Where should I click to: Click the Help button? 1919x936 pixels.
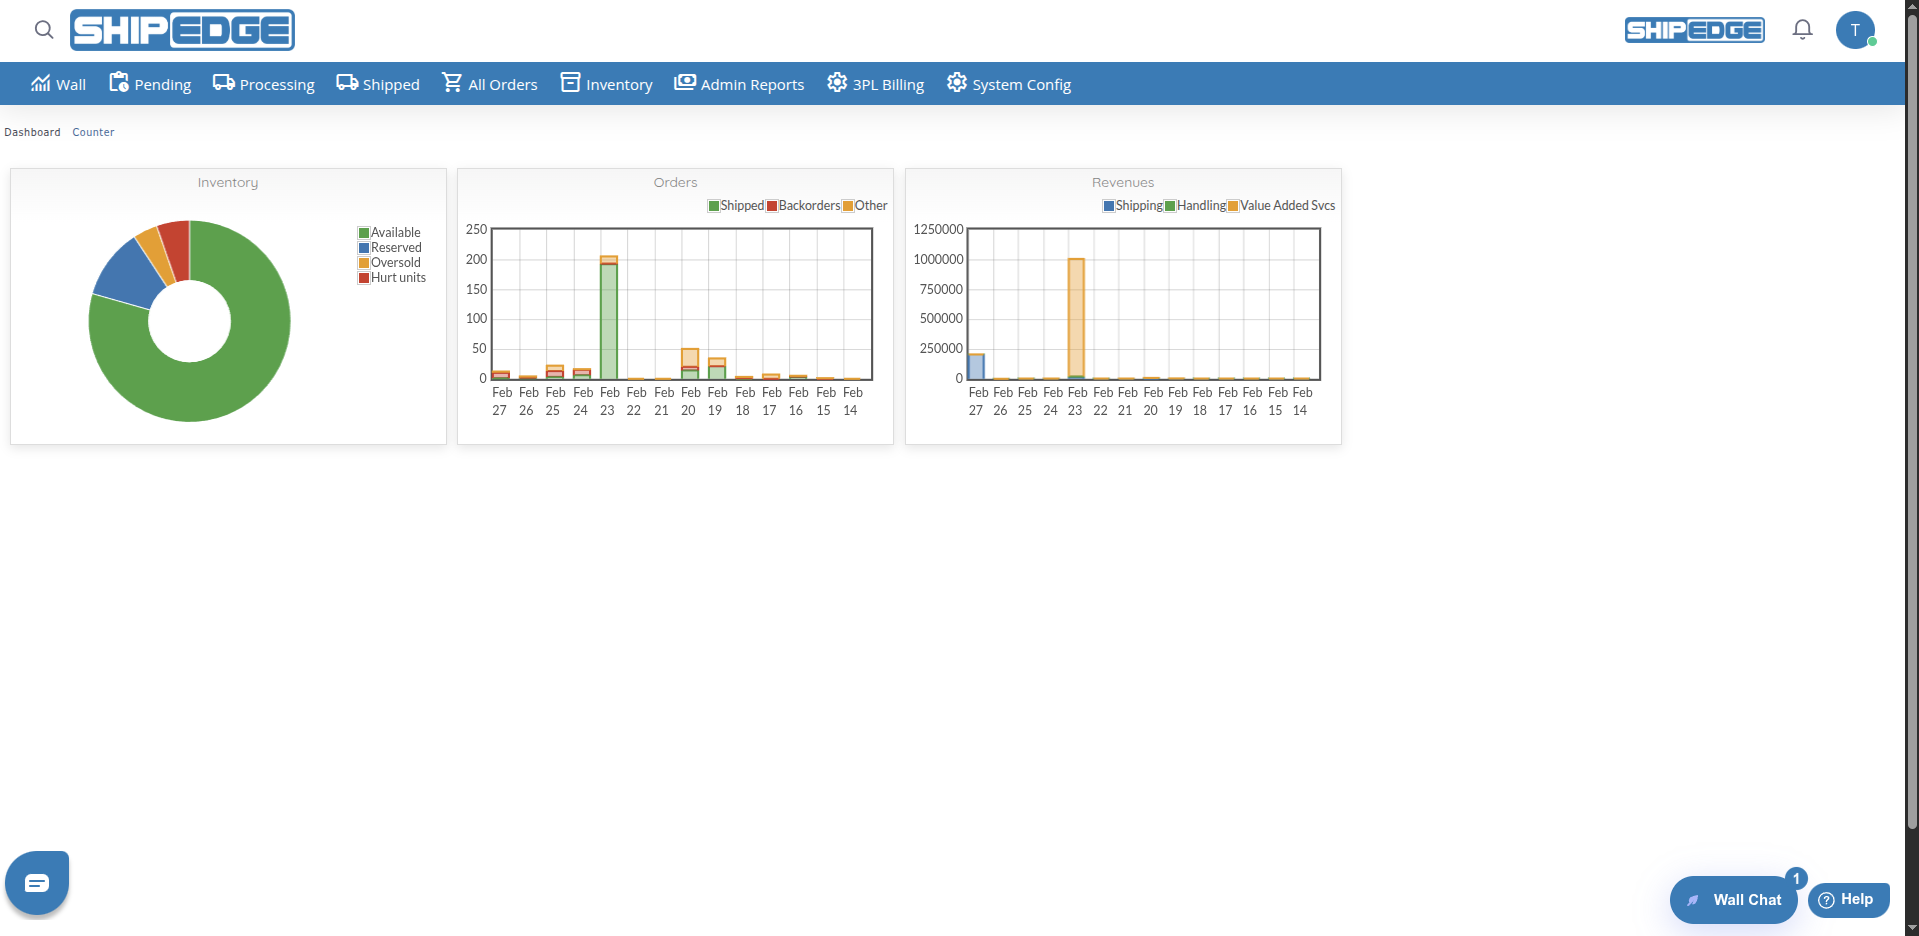pos(1849,899)
